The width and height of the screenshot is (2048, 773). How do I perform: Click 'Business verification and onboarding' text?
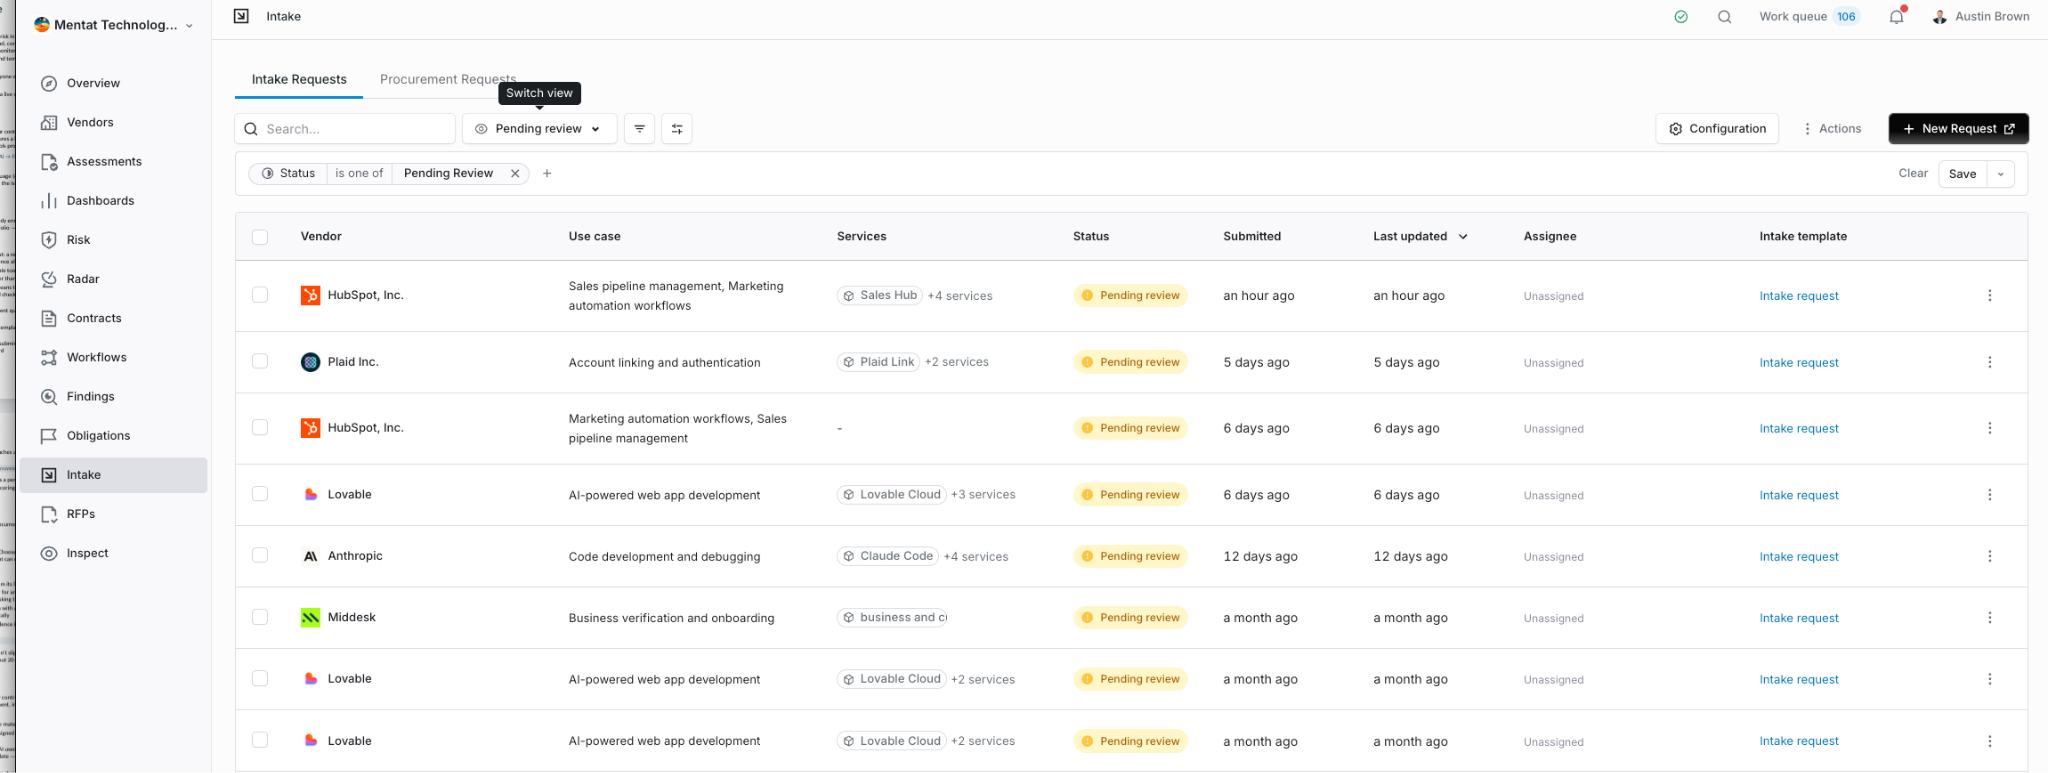[671, 618]
